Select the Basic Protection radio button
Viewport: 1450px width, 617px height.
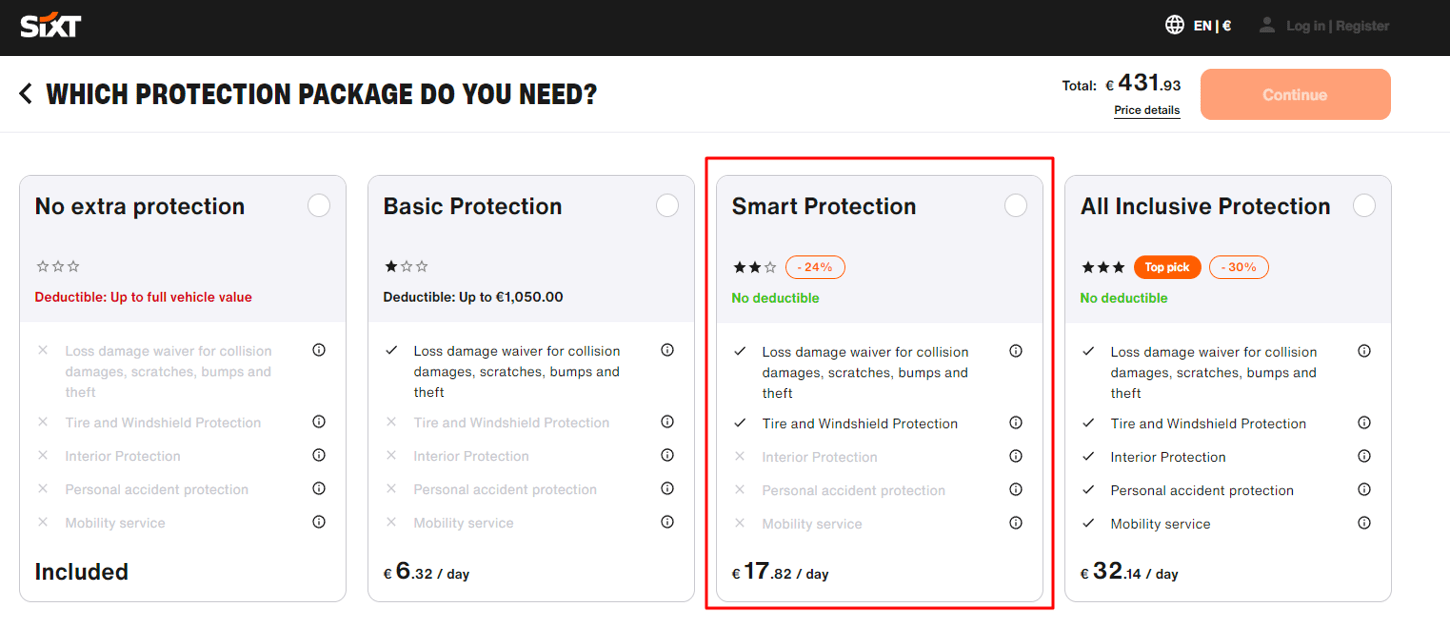click(667, 206)
